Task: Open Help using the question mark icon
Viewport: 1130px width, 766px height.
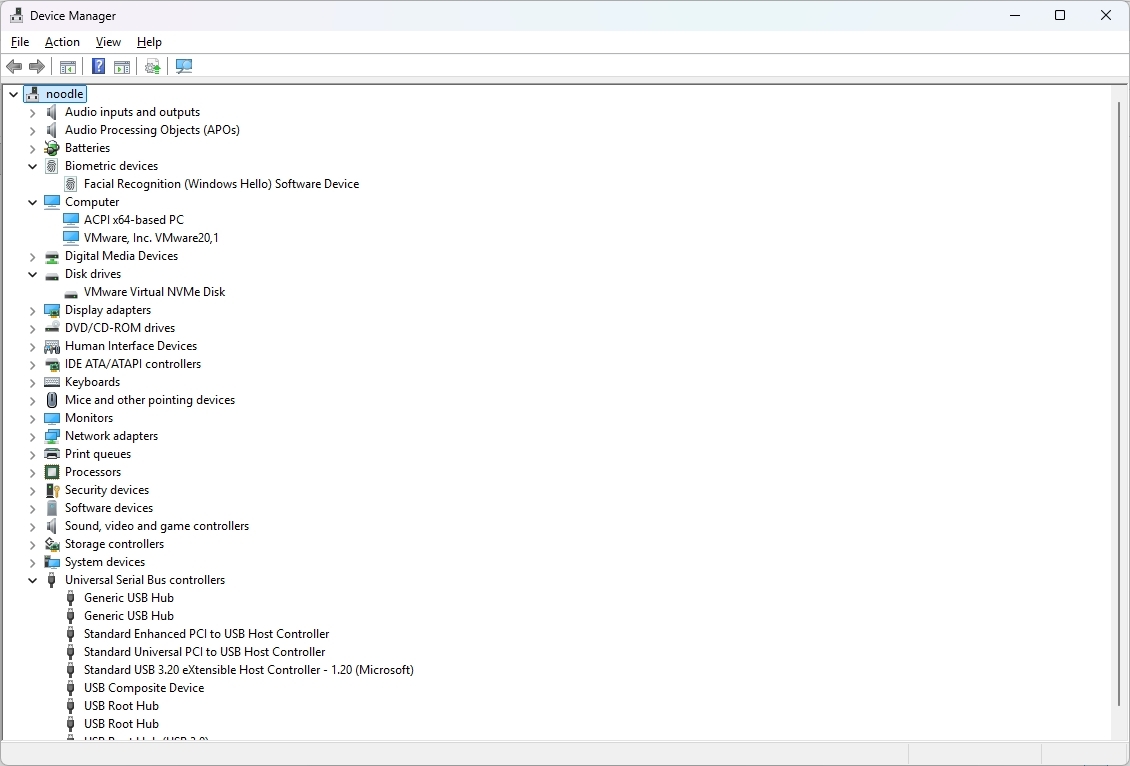Action: tap(98, 66)
